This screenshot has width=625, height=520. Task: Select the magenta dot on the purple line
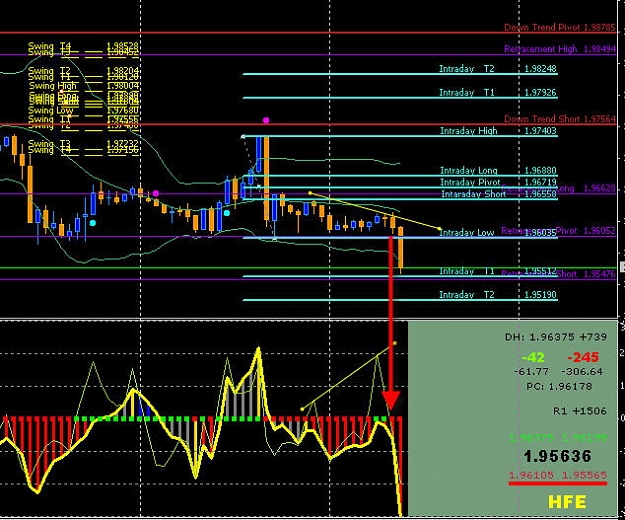point(156,193)
